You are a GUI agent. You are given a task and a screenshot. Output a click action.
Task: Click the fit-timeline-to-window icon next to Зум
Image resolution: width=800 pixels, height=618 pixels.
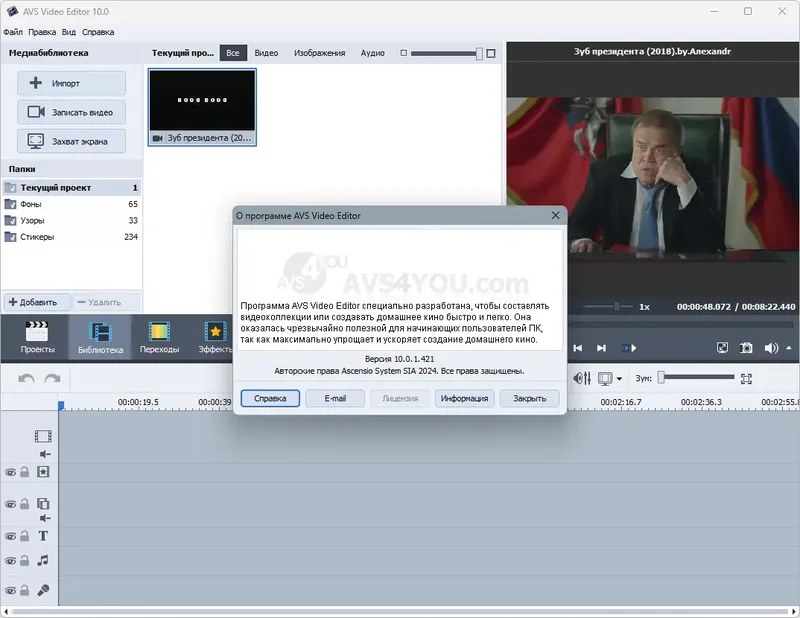pos(746,377)
